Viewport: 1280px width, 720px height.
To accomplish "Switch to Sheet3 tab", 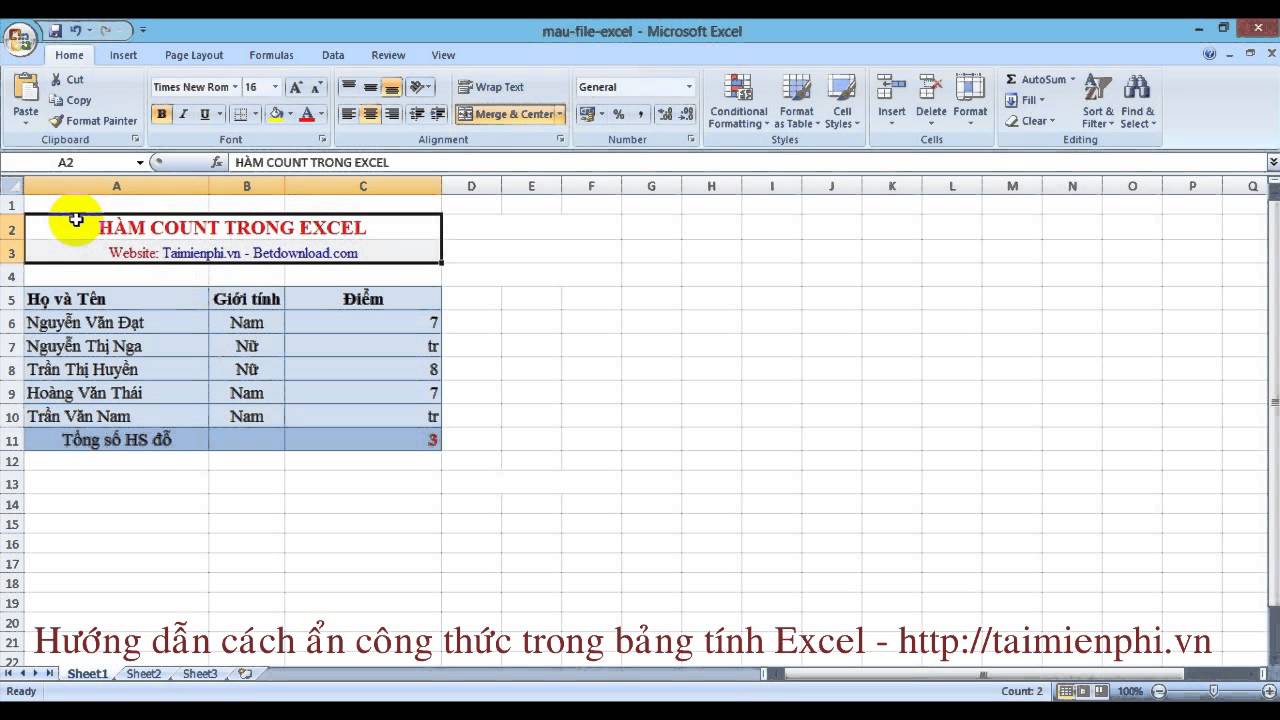I will coord(199,674).
